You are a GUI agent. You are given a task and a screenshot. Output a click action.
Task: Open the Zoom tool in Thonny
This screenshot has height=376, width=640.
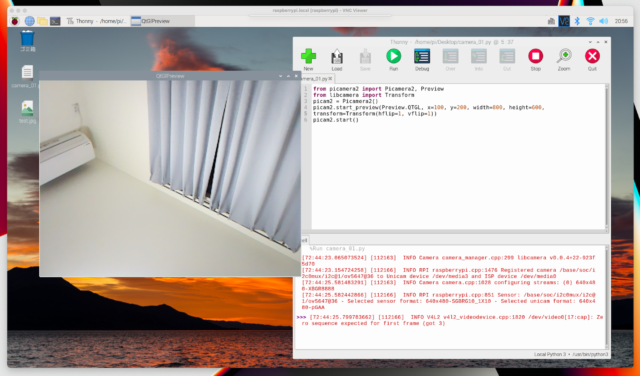click(564, 60)
